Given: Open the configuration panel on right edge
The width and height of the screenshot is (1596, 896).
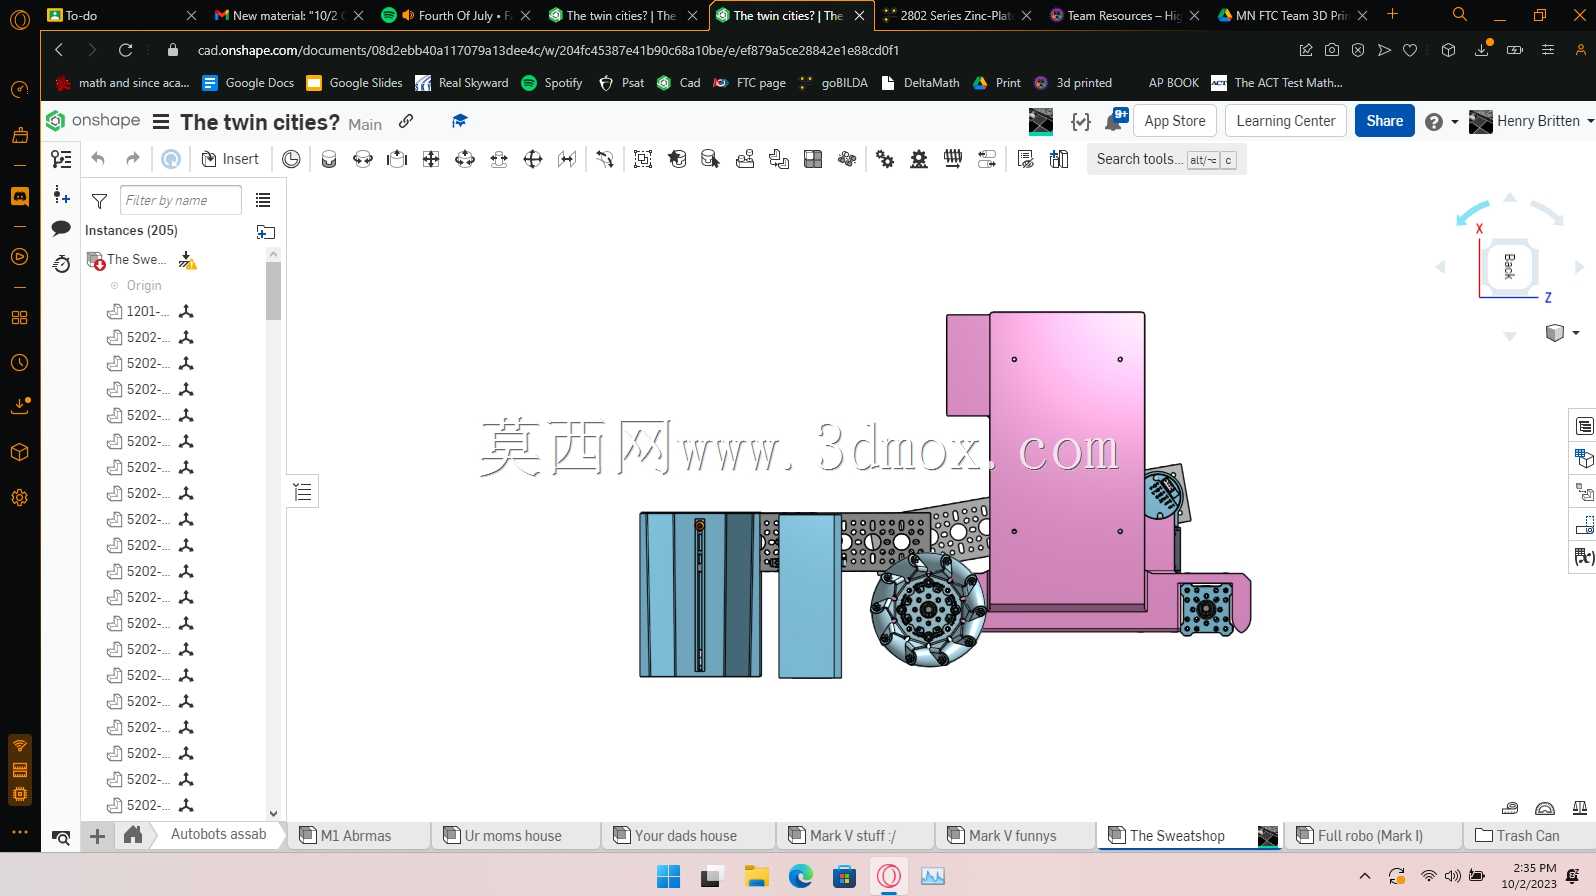Looking at the screenshot, I should 1584,458.
